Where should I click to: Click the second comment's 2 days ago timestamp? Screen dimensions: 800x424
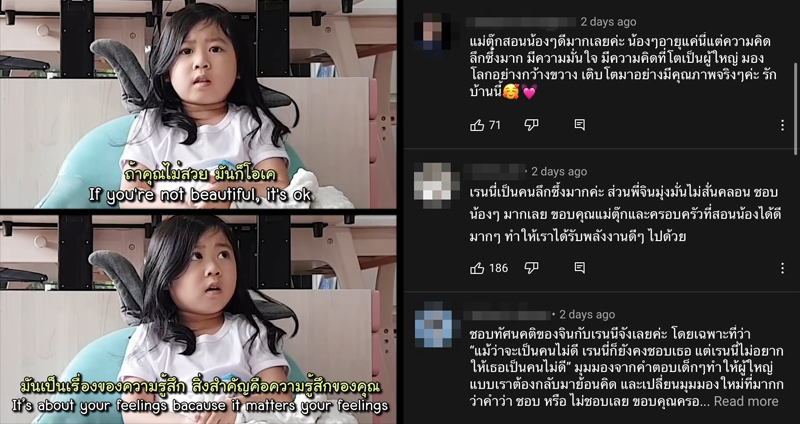[559, 171]
